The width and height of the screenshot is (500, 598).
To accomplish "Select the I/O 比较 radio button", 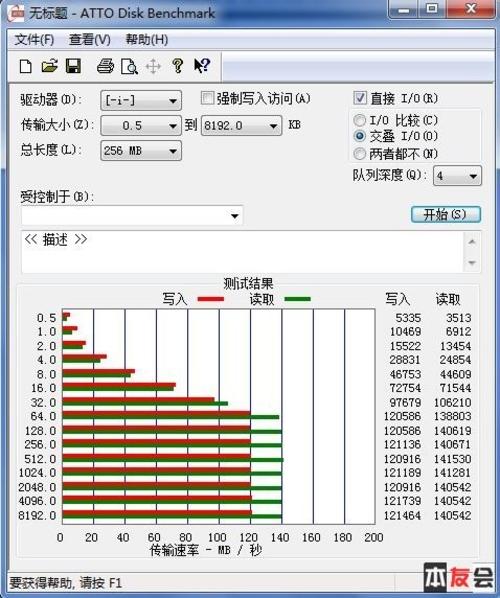I will point(359,121).
